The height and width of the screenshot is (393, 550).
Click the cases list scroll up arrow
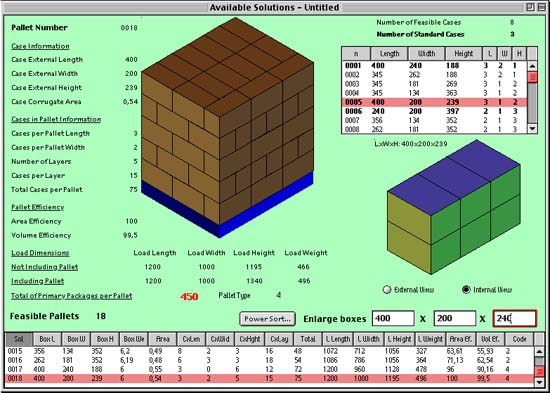[532, 66]
